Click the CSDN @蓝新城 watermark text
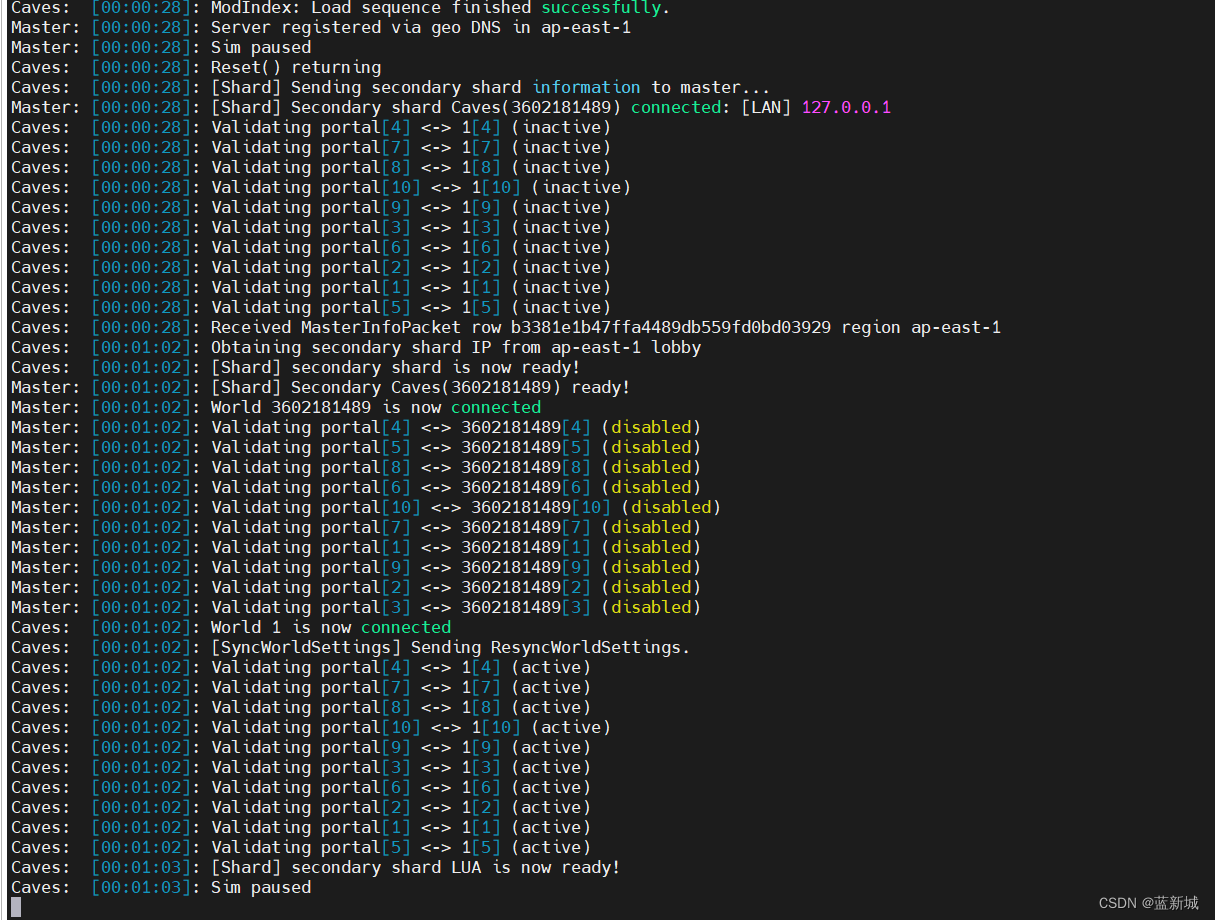The image size is (1215, 920). pyautogui.click(x=1148, y=903)
